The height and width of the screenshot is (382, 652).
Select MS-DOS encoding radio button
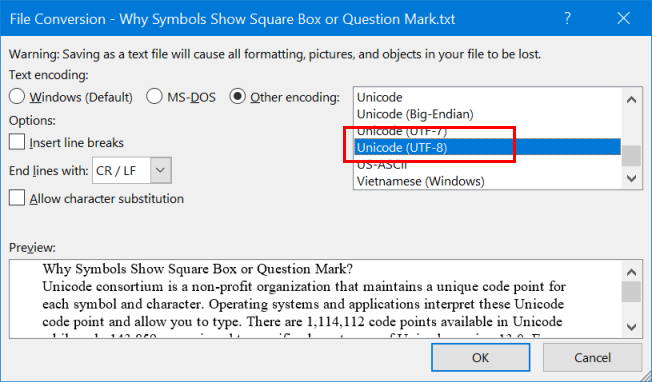point(154,96)
